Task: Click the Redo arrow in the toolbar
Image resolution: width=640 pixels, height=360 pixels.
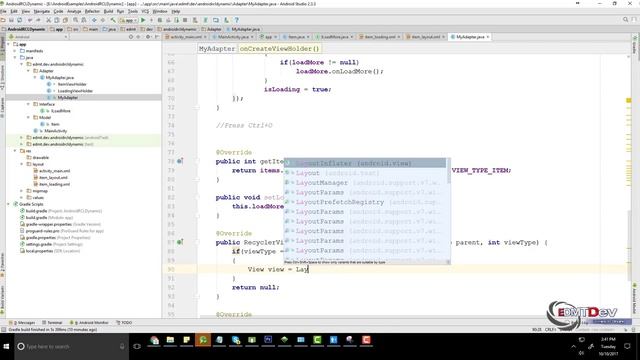Action: pyautogui.click(x=38, y=20)
